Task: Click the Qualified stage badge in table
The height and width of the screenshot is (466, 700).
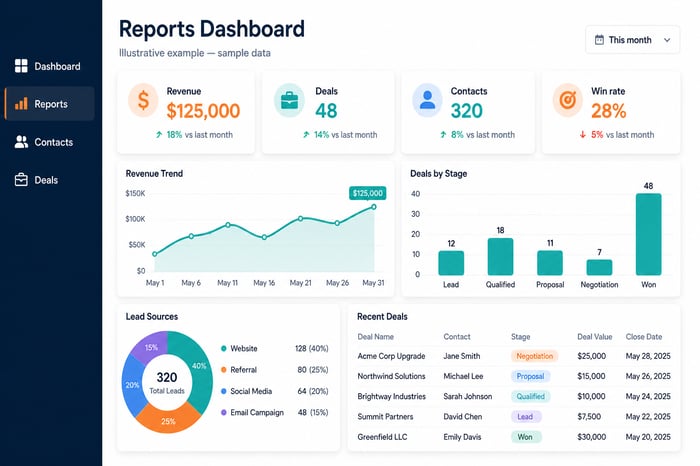Action: pos(530,396)
